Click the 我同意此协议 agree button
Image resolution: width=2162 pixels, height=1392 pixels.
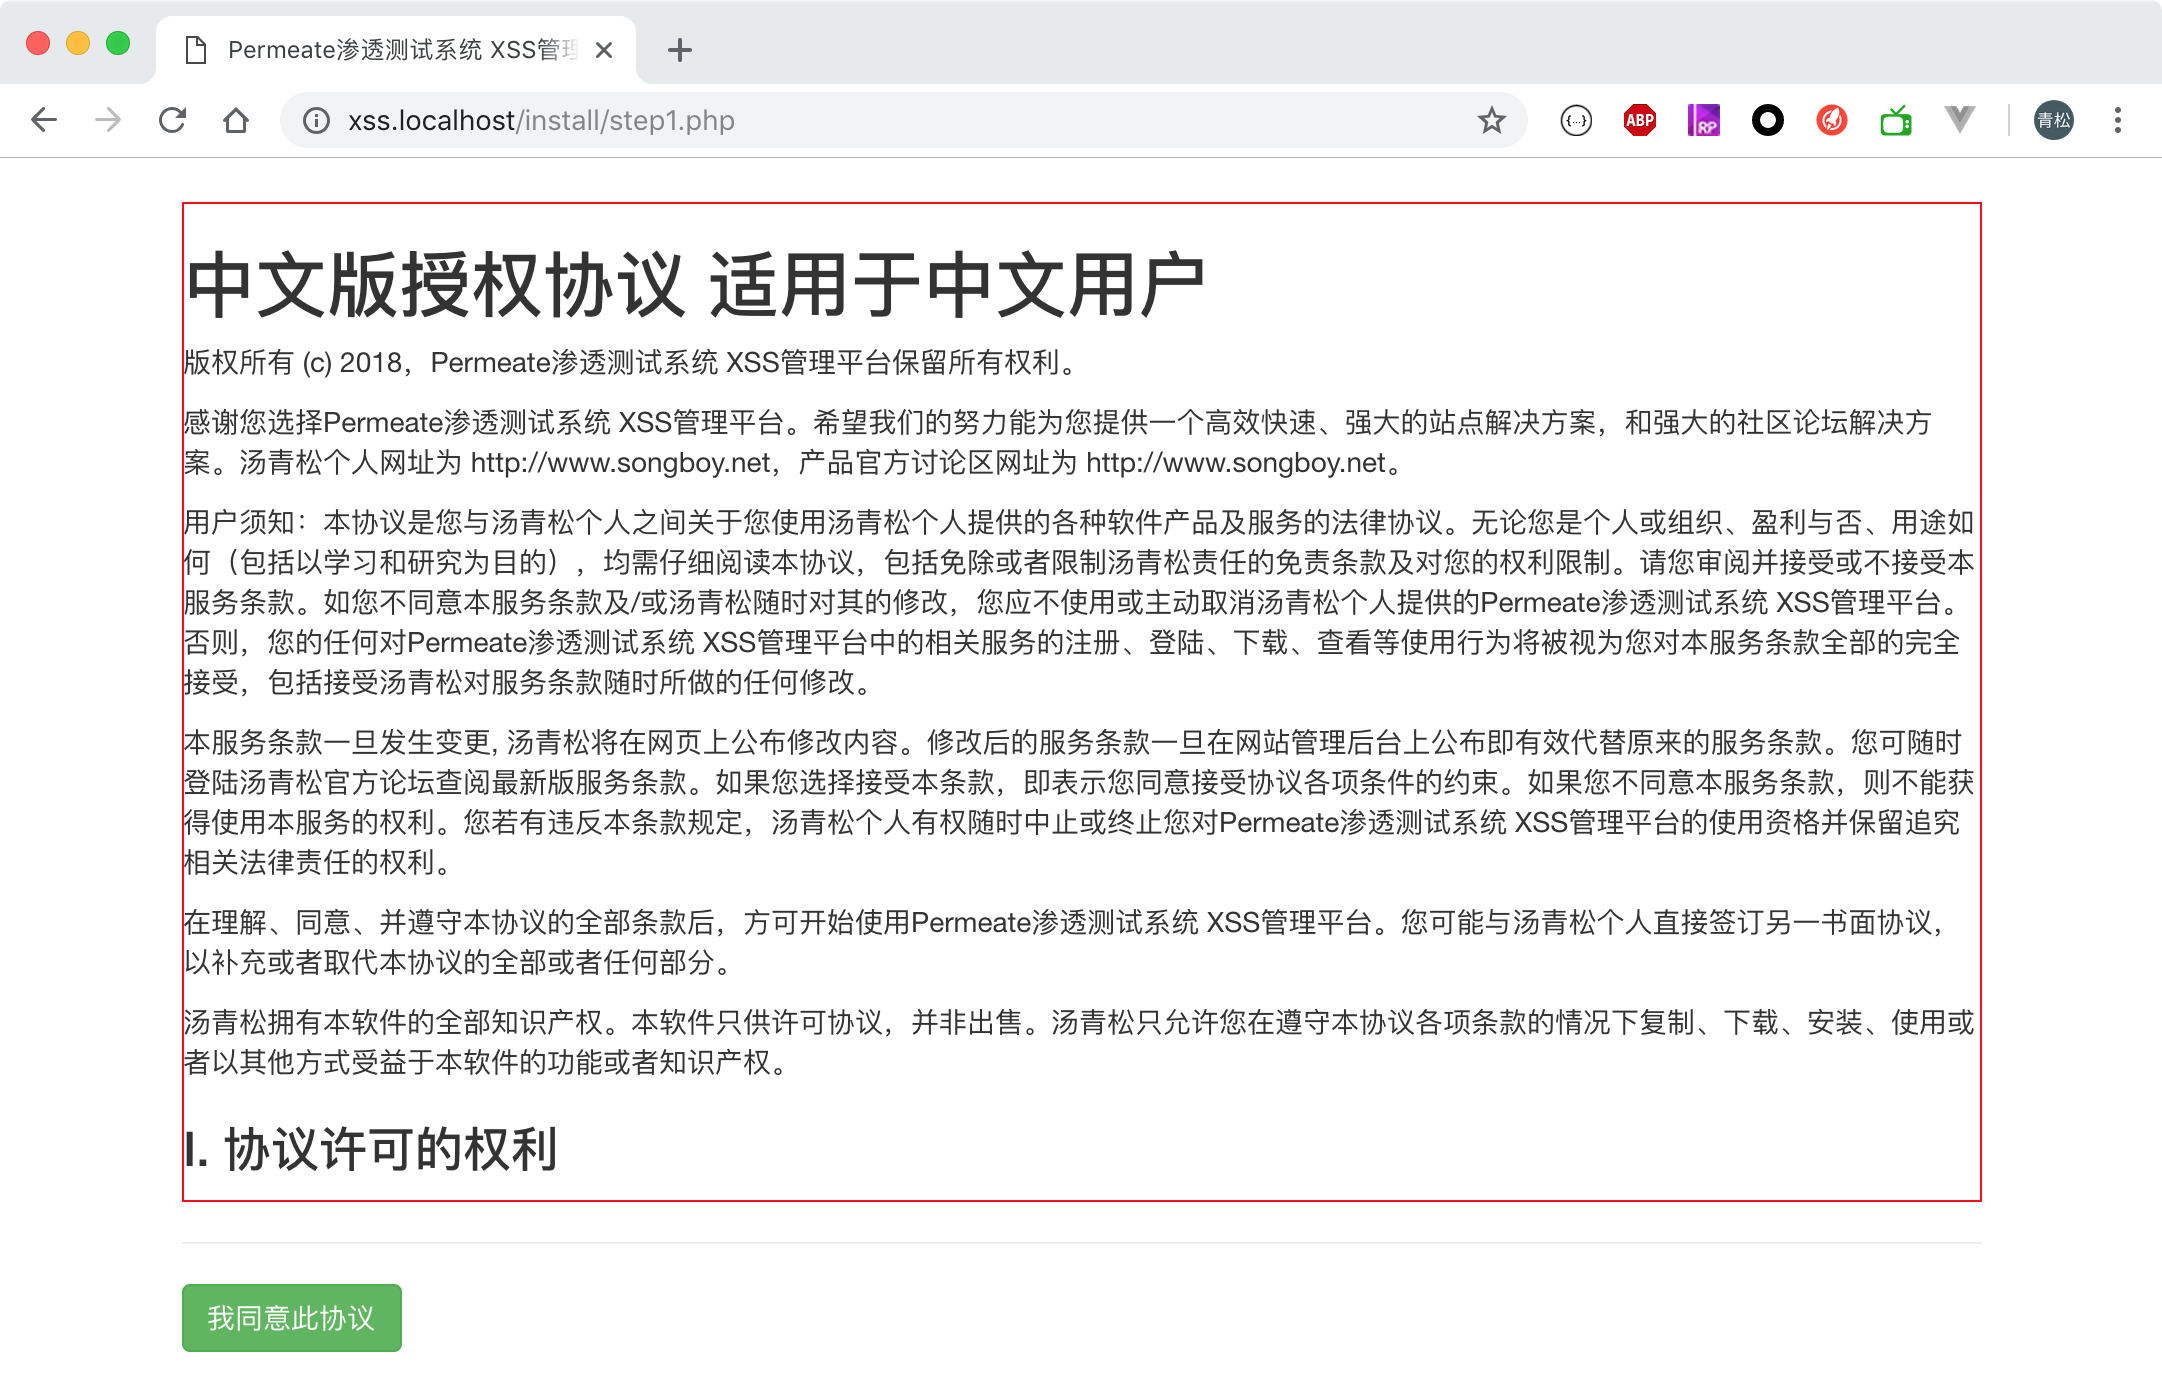click(291, 1317)
